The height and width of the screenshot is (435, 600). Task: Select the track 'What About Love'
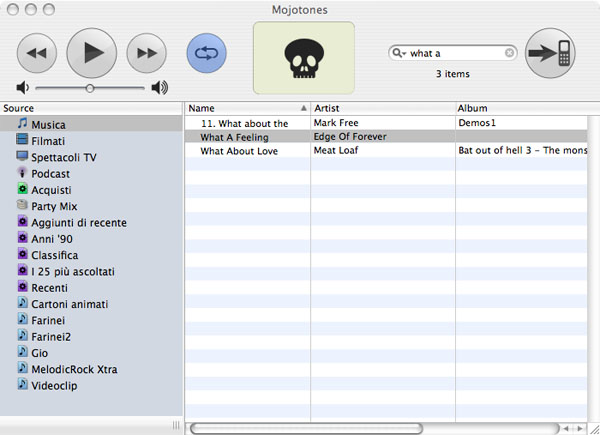[x=239, y=151]
